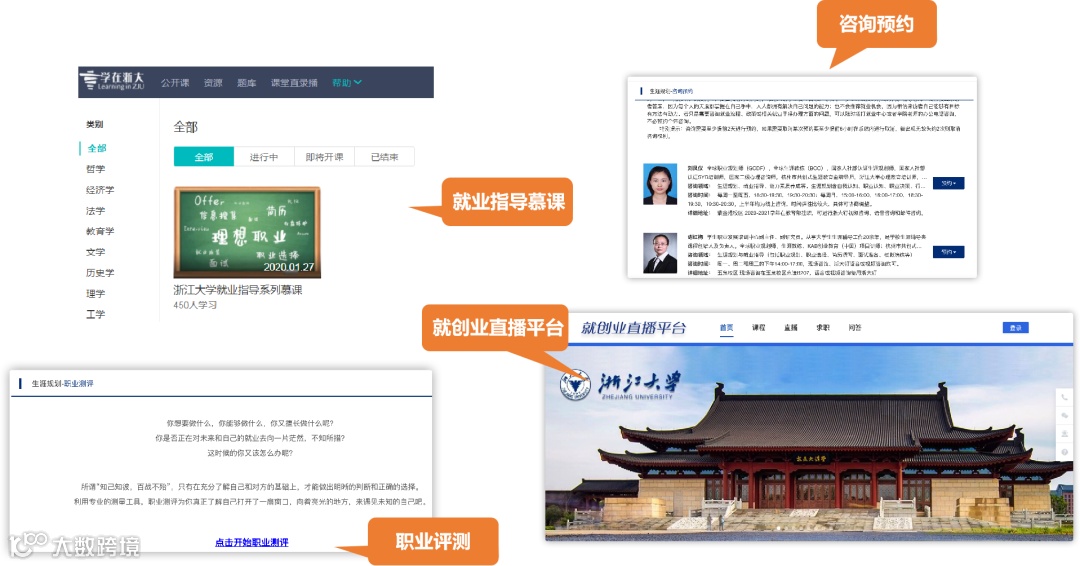The height and width of the screenshot is (566, 1080).
Task: Select the 全部 category in the sidebar
Action: pyautogui.click(x=96, y=148)
